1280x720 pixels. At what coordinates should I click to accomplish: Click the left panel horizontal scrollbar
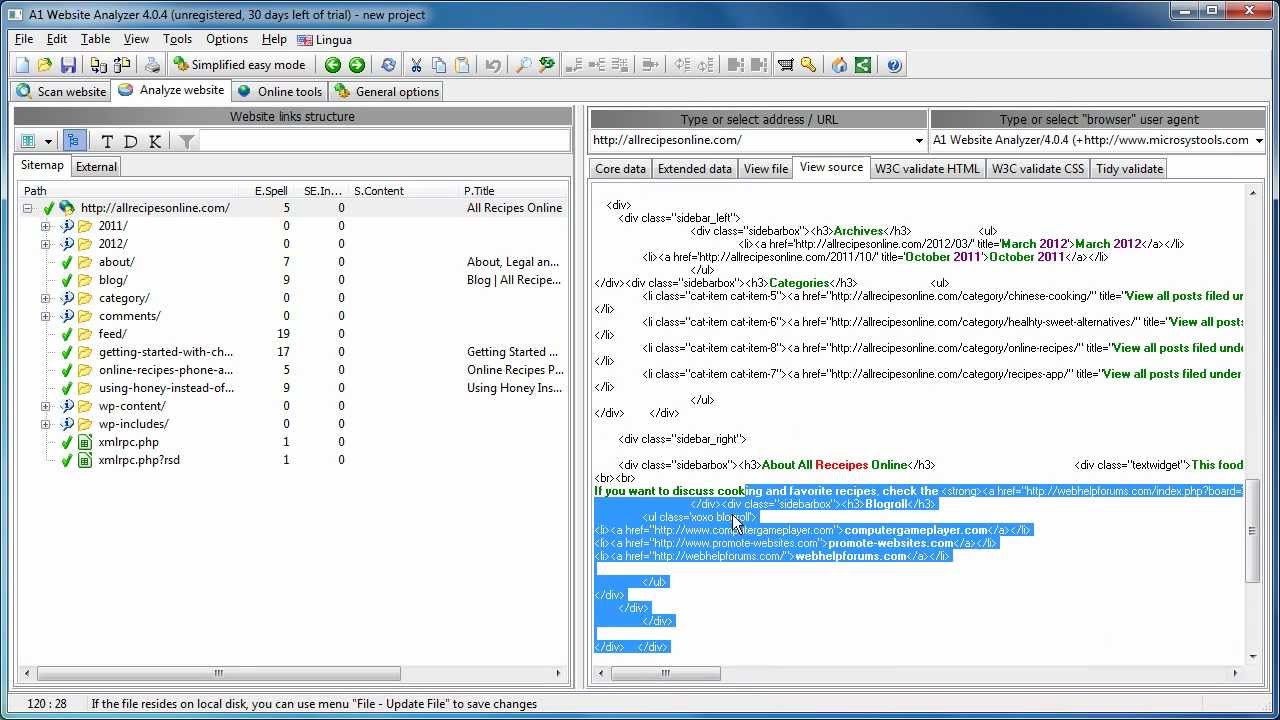218,673
